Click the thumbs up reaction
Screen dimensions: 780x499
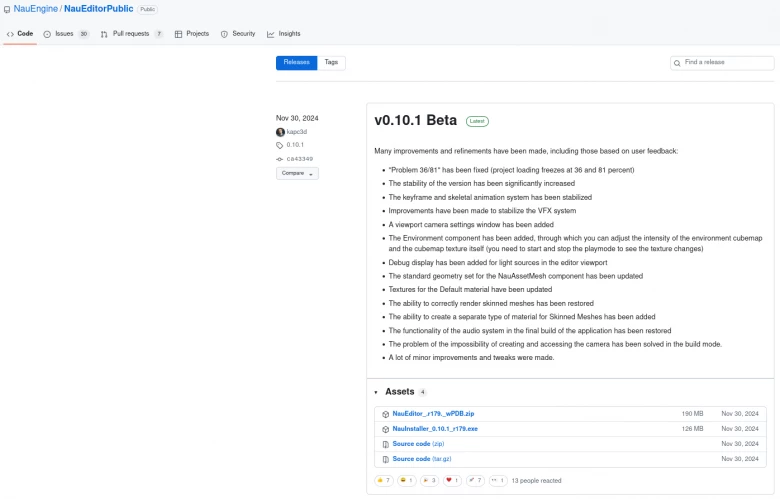(384, 481)
